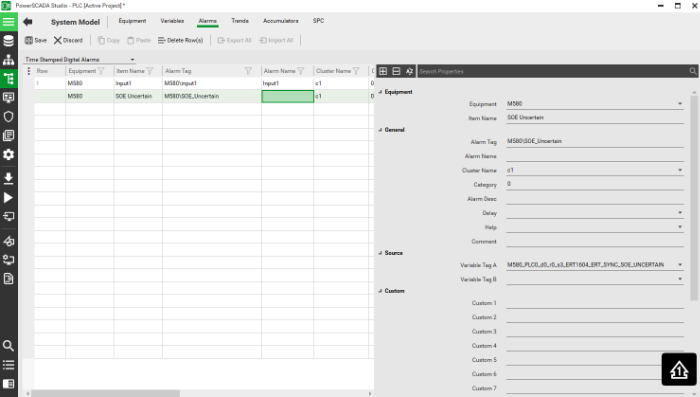Open the Cluster Name c1 property dropdown

680,170
